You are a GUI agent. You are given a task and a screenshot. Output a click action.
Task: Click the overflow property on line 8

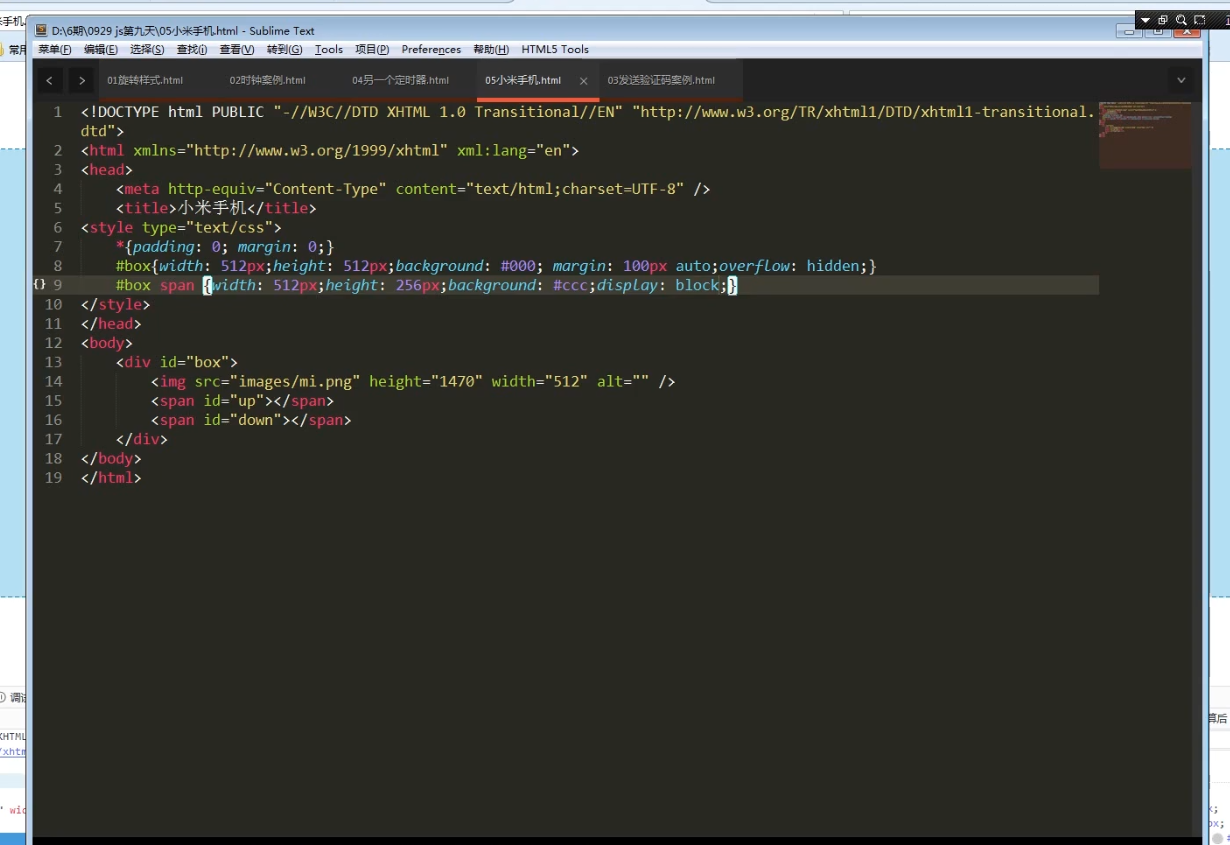(x=754, y=266)
